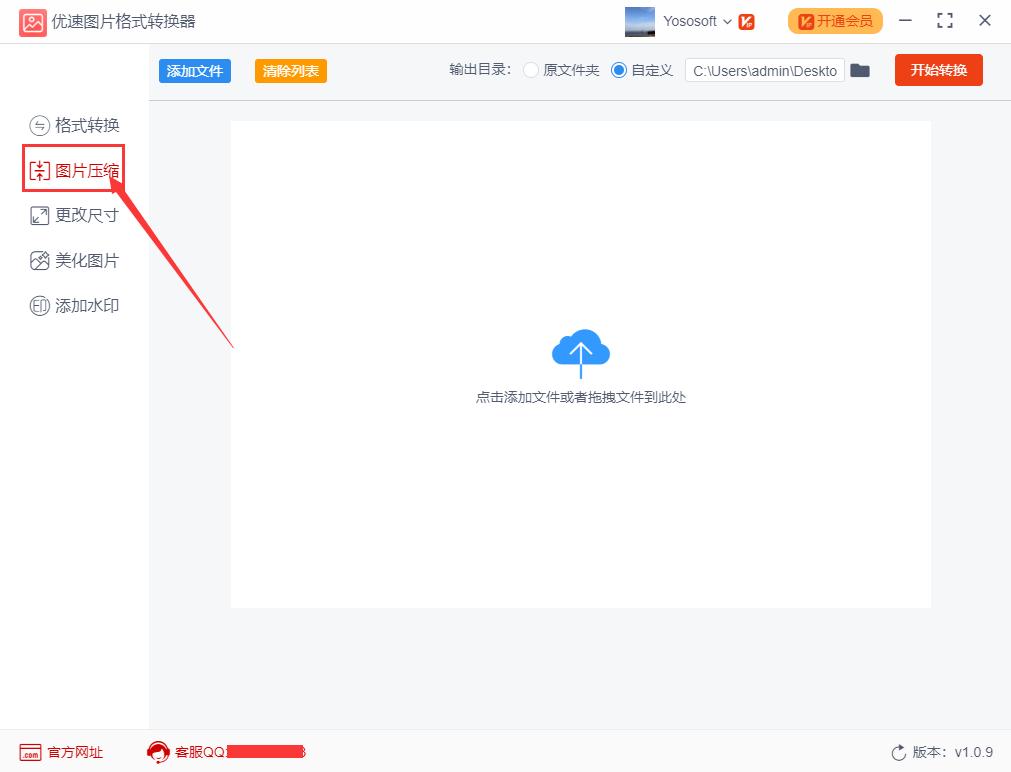The image size is (1011, 772).
Task: Switch to the 更改尺寸 resize tool
Action: [74, 214]
